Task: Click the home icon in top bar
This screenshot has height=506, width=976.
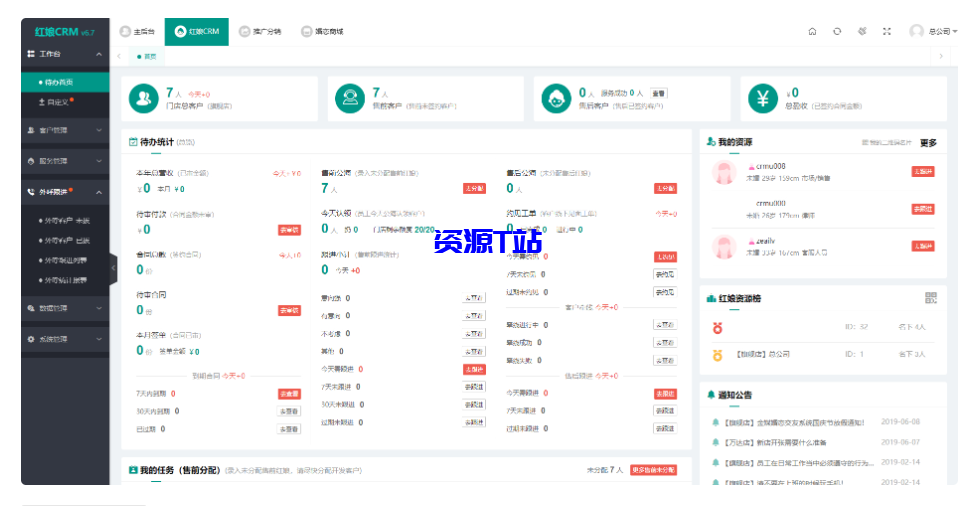Action: coord(812,31)
